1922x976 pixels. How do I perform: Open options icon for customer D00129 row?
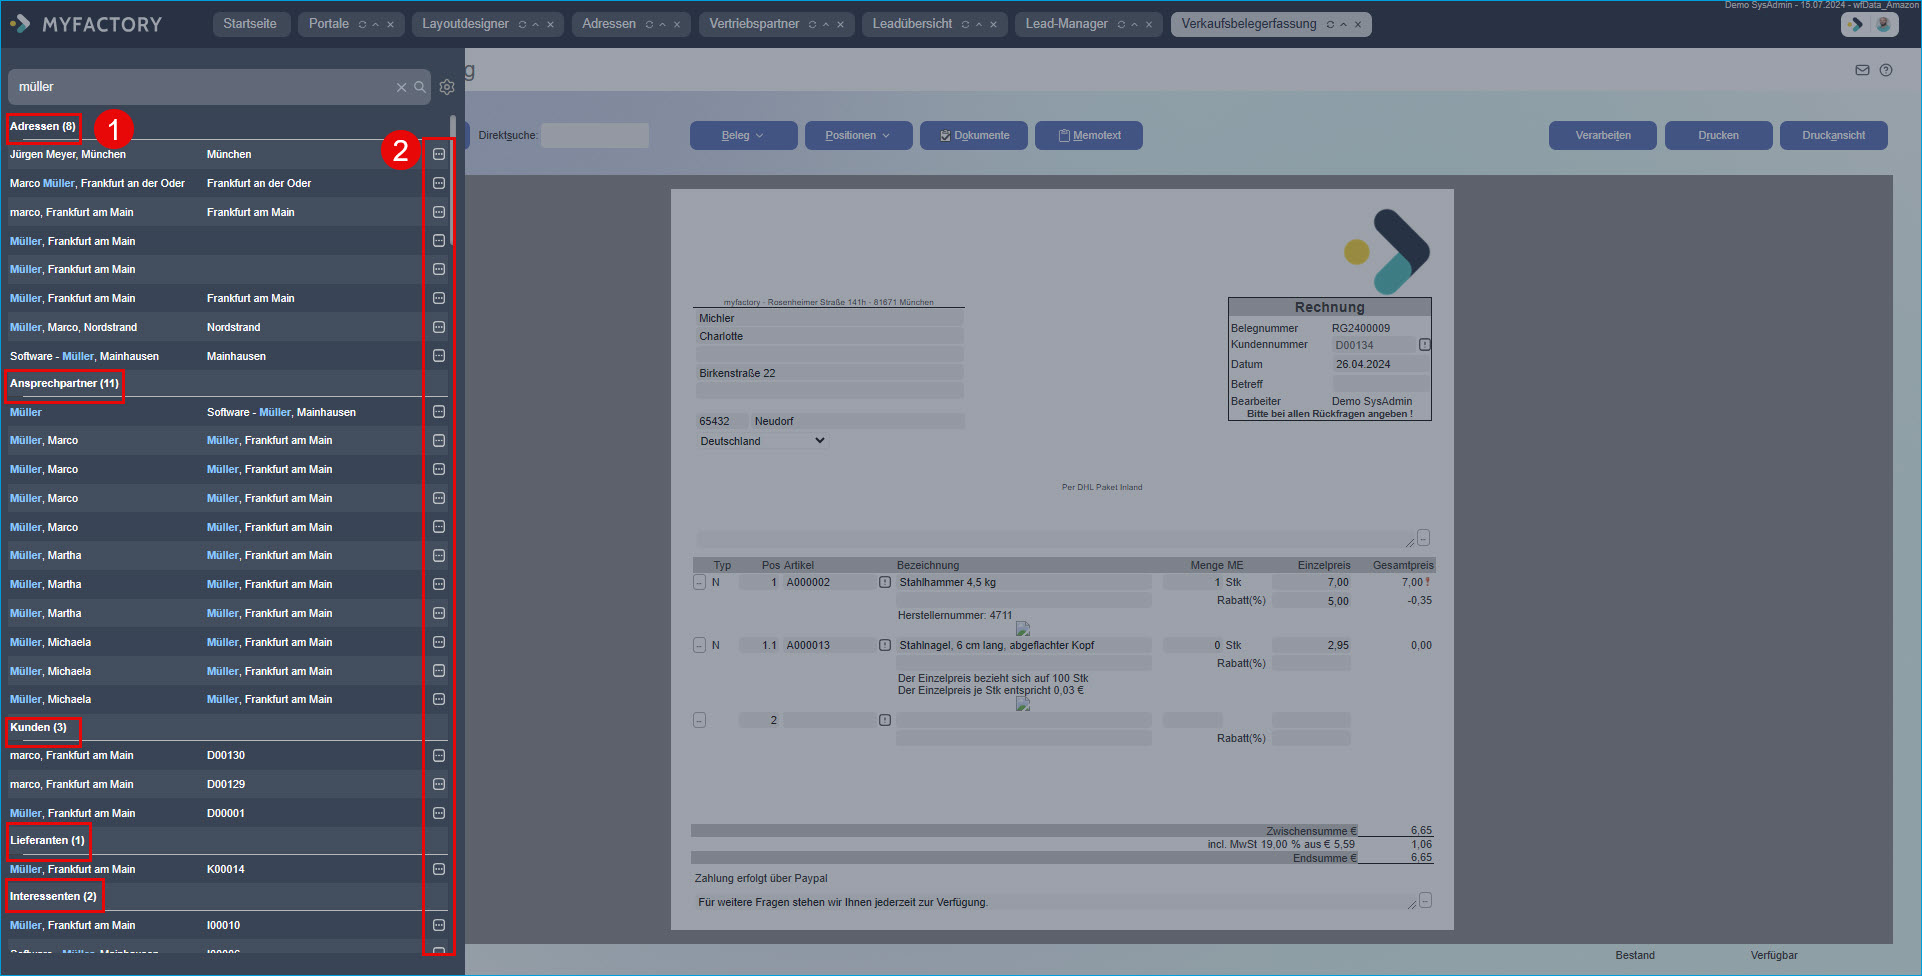coord(439,784)
